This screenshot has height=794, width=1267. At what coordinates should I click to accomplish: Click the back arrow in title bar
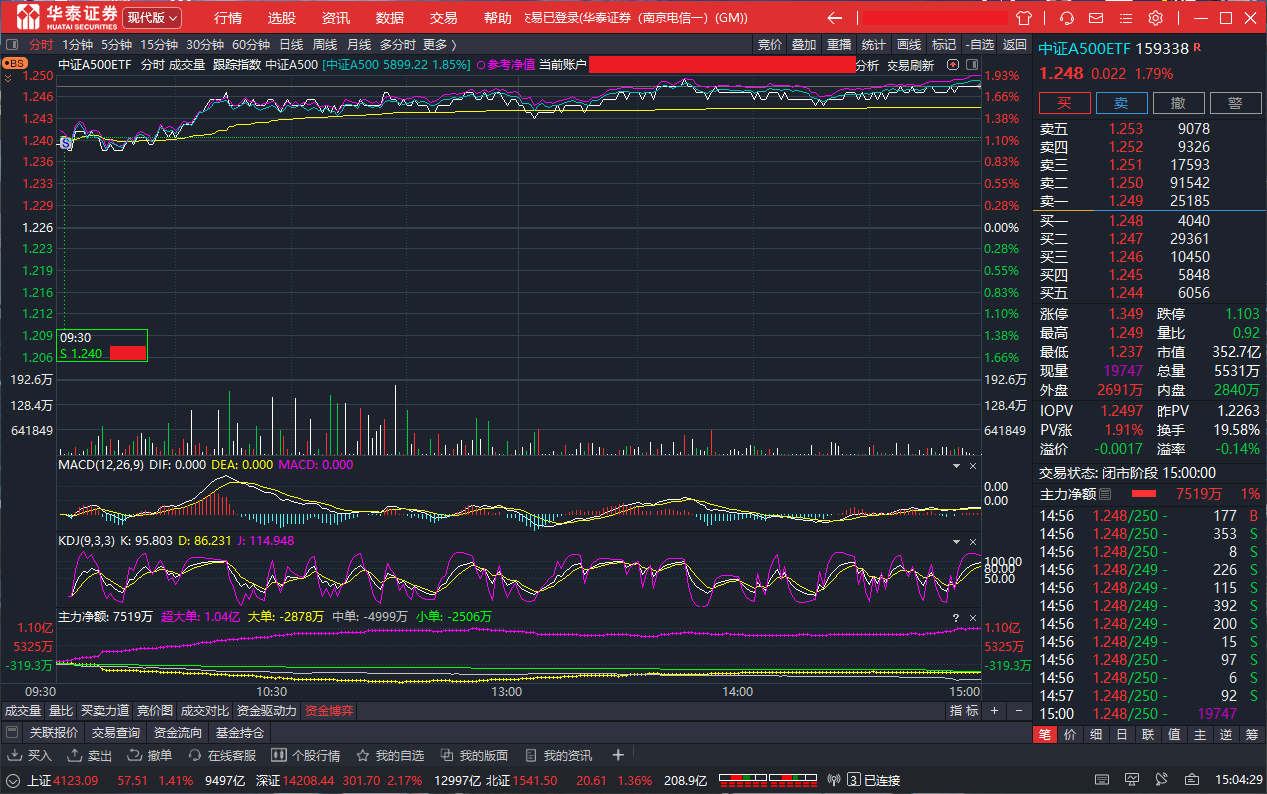[x=835, y=18]
